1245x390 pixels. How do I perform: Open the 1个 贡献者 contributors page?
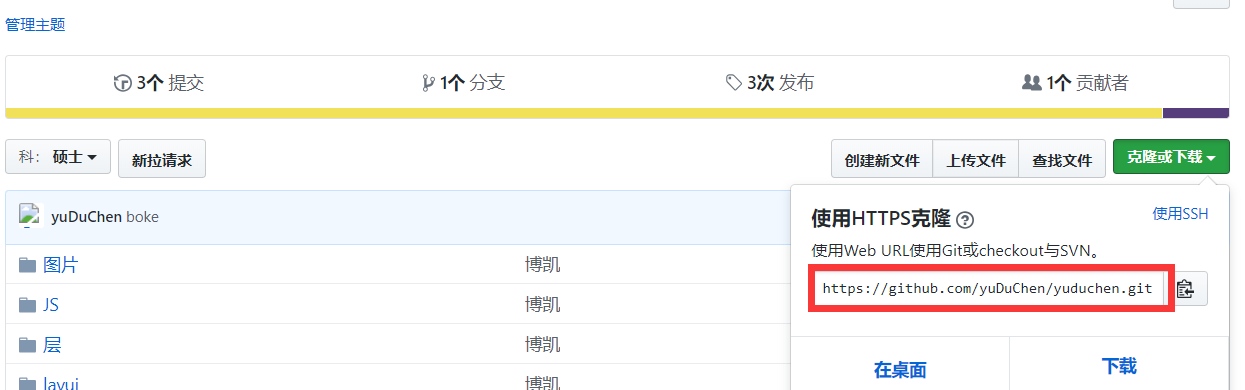coord(1075,83)
